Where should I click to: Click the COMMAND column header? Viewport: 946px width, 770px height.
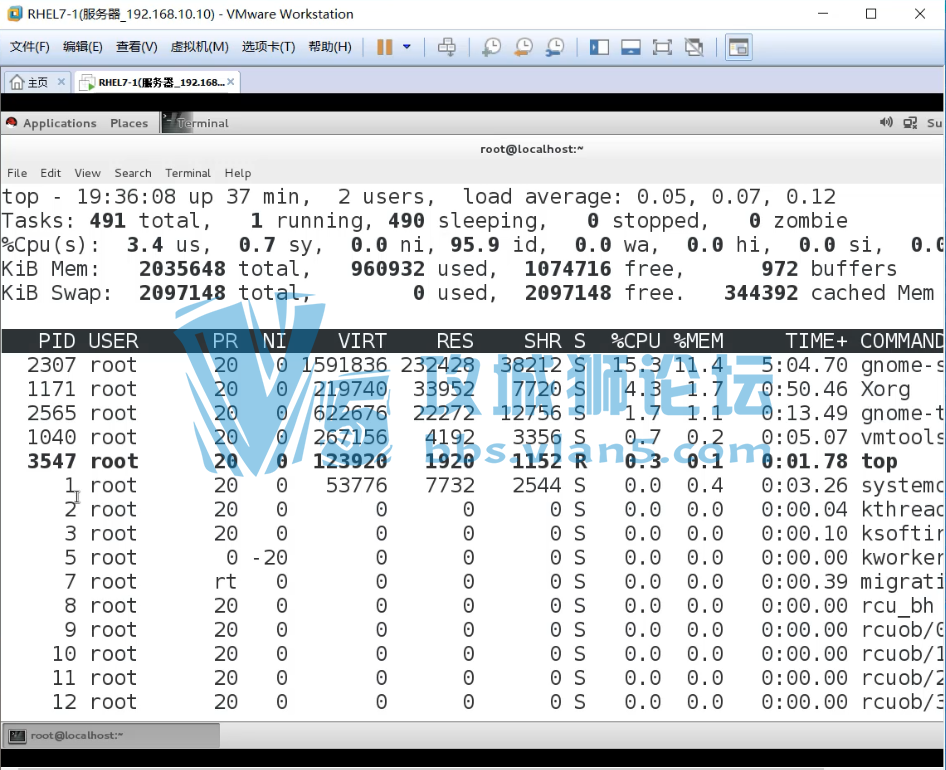pos(902,341)
